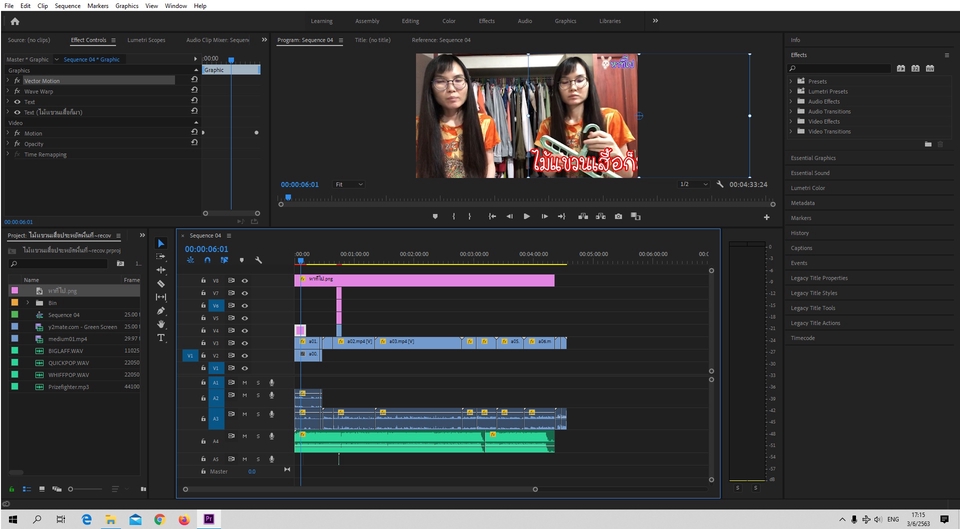The height and width of the screenshot is (529, 960).
Task: Open the Graphics menu in menu bar
Action: click(x=127, y=6)
